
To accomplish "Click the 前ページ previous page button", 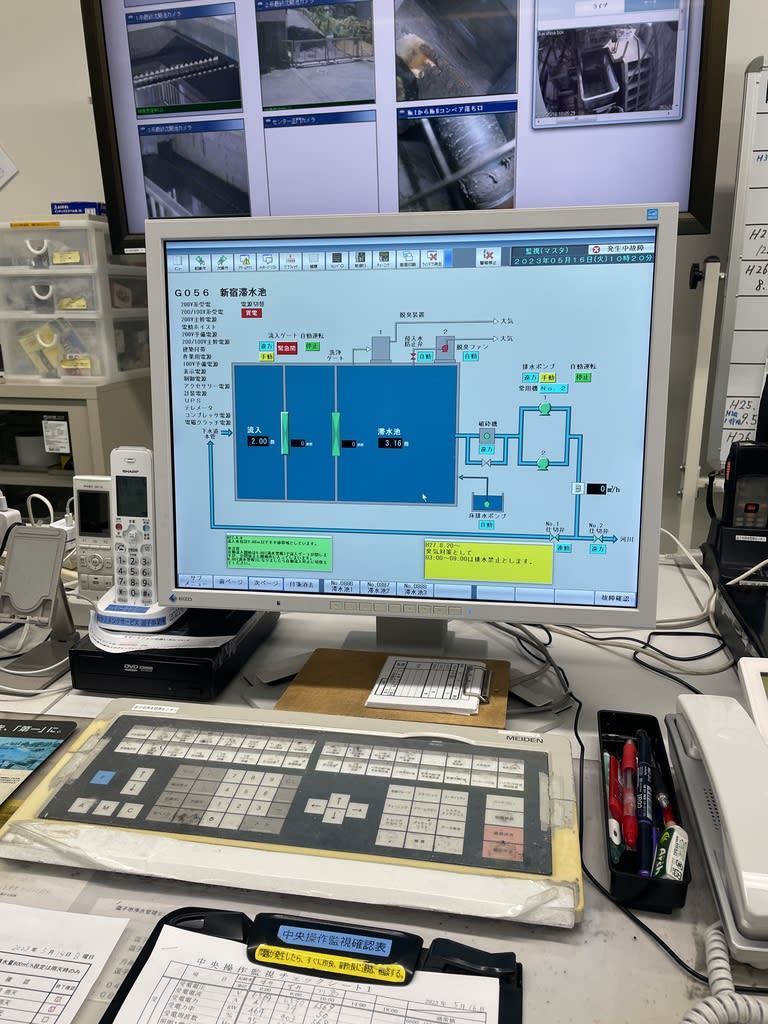I will pyautogui.click(x=231, y=582).
